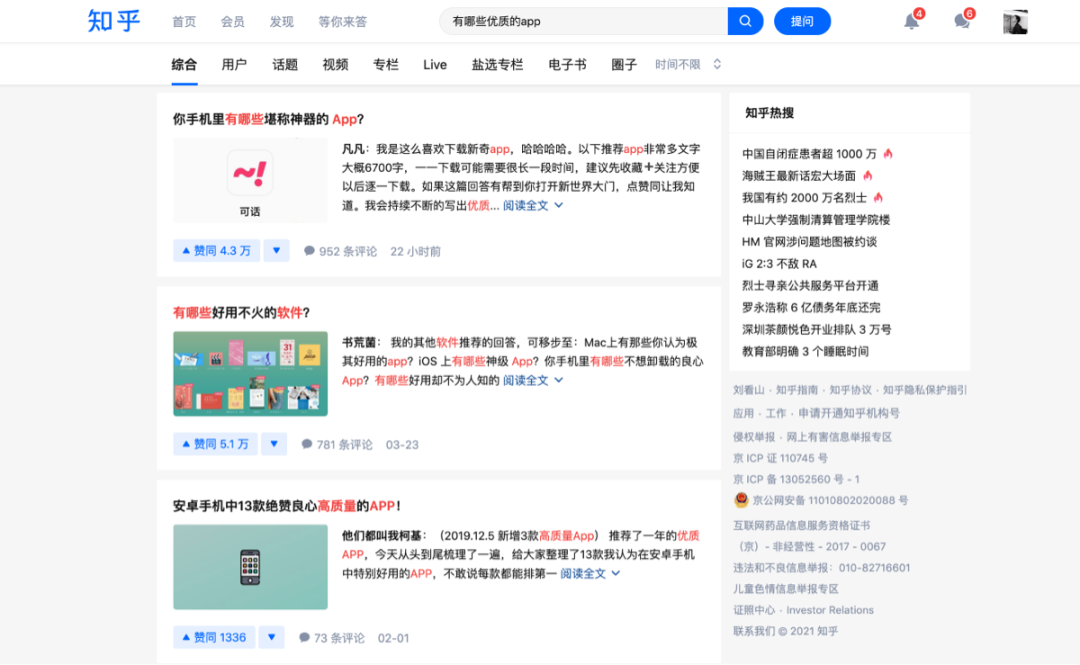Open hot search 深圳茶颜悦色开业排队 3 万号
Image resolution: width=1080 pixels, height=665 pixels.
coord(816,329)
